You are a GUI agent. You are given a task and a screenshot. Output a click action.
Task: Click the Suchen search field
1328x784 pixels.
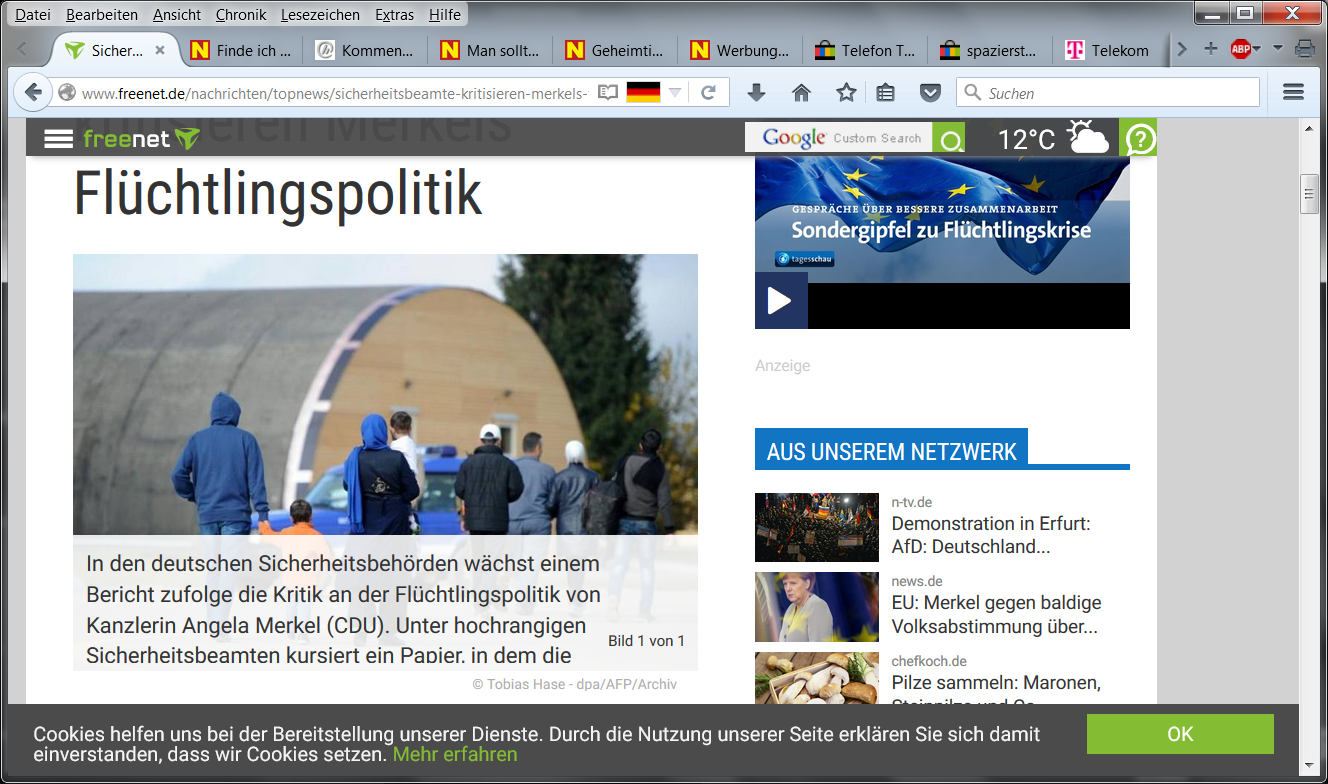(x=1108, y=93)
